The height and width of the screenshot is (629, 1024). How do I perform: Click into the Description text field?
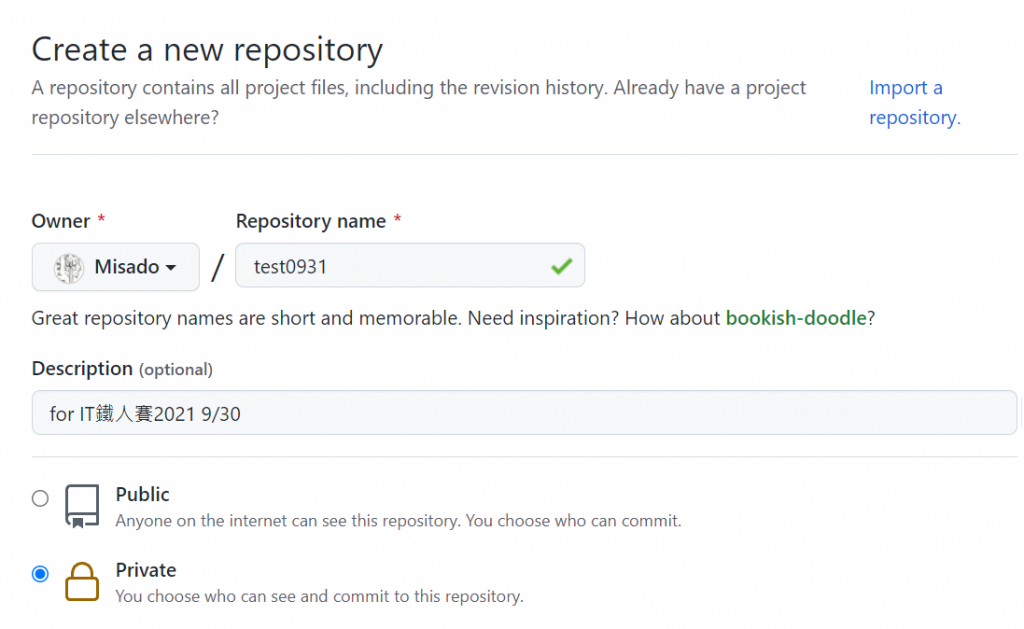[524, 413]
